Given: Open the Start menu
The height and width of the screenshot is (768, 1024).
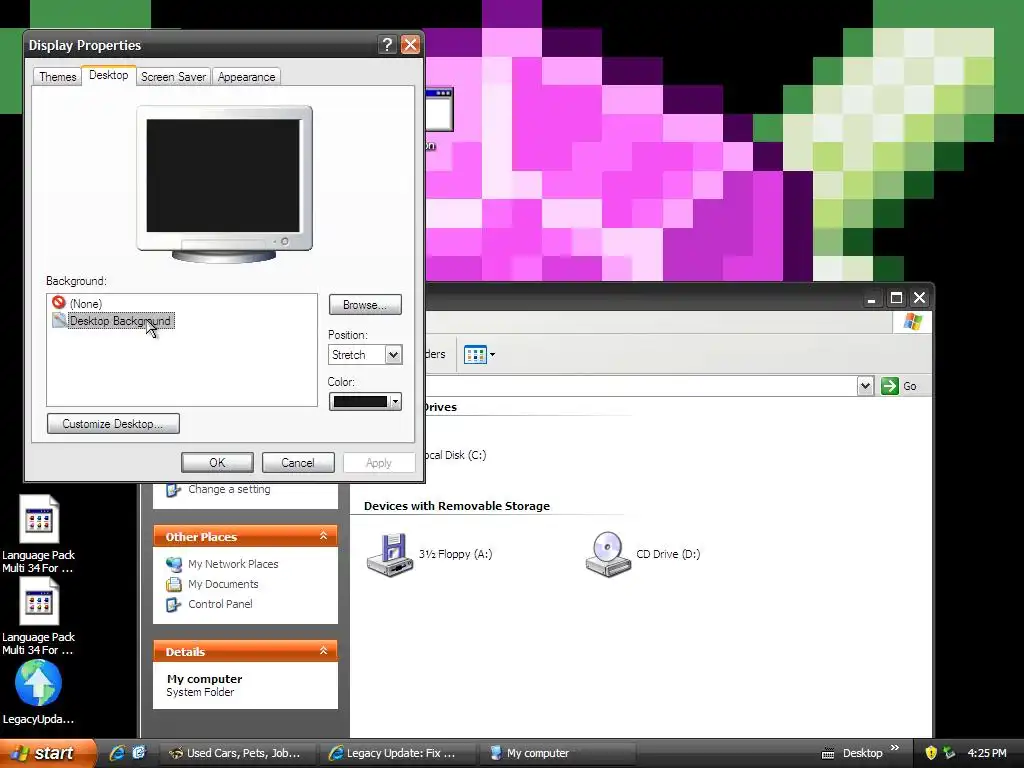Looking at the screenshot, I should coord(48,753).
